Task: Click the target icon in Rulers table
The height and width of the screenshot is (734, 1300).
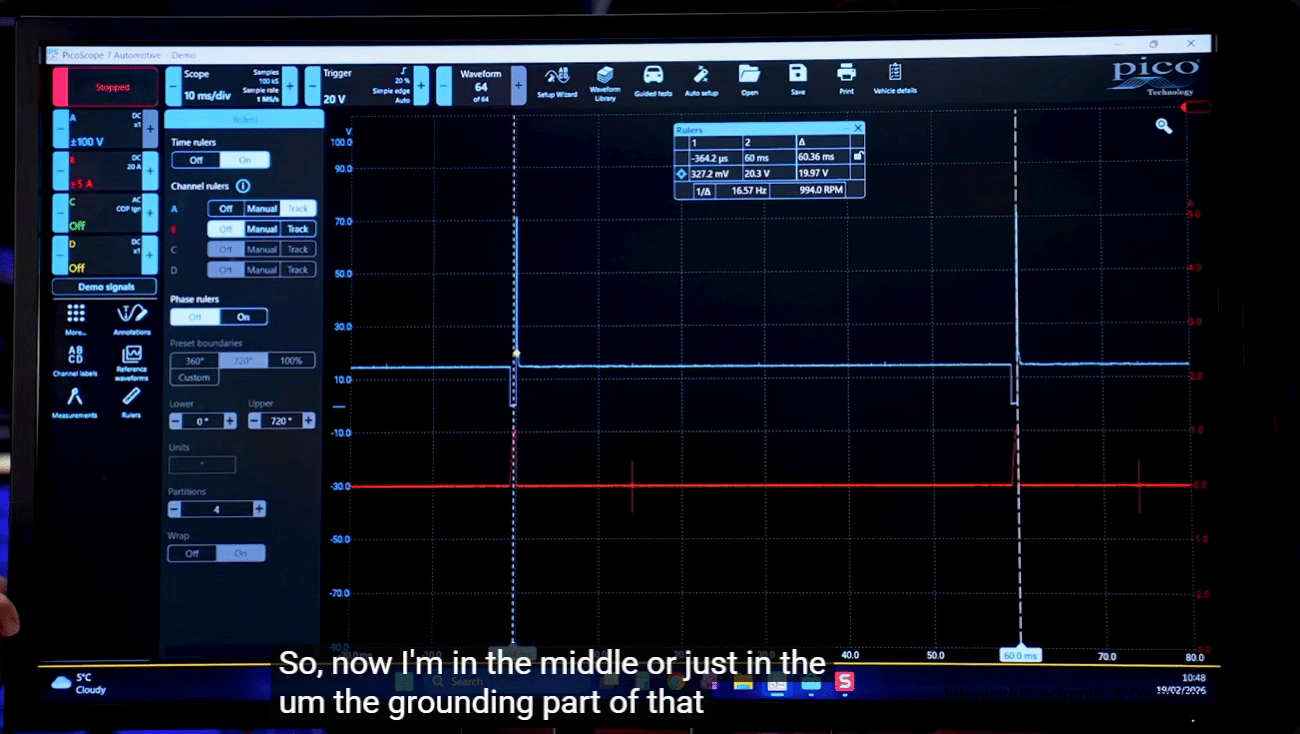Action: tap(682, 173)
